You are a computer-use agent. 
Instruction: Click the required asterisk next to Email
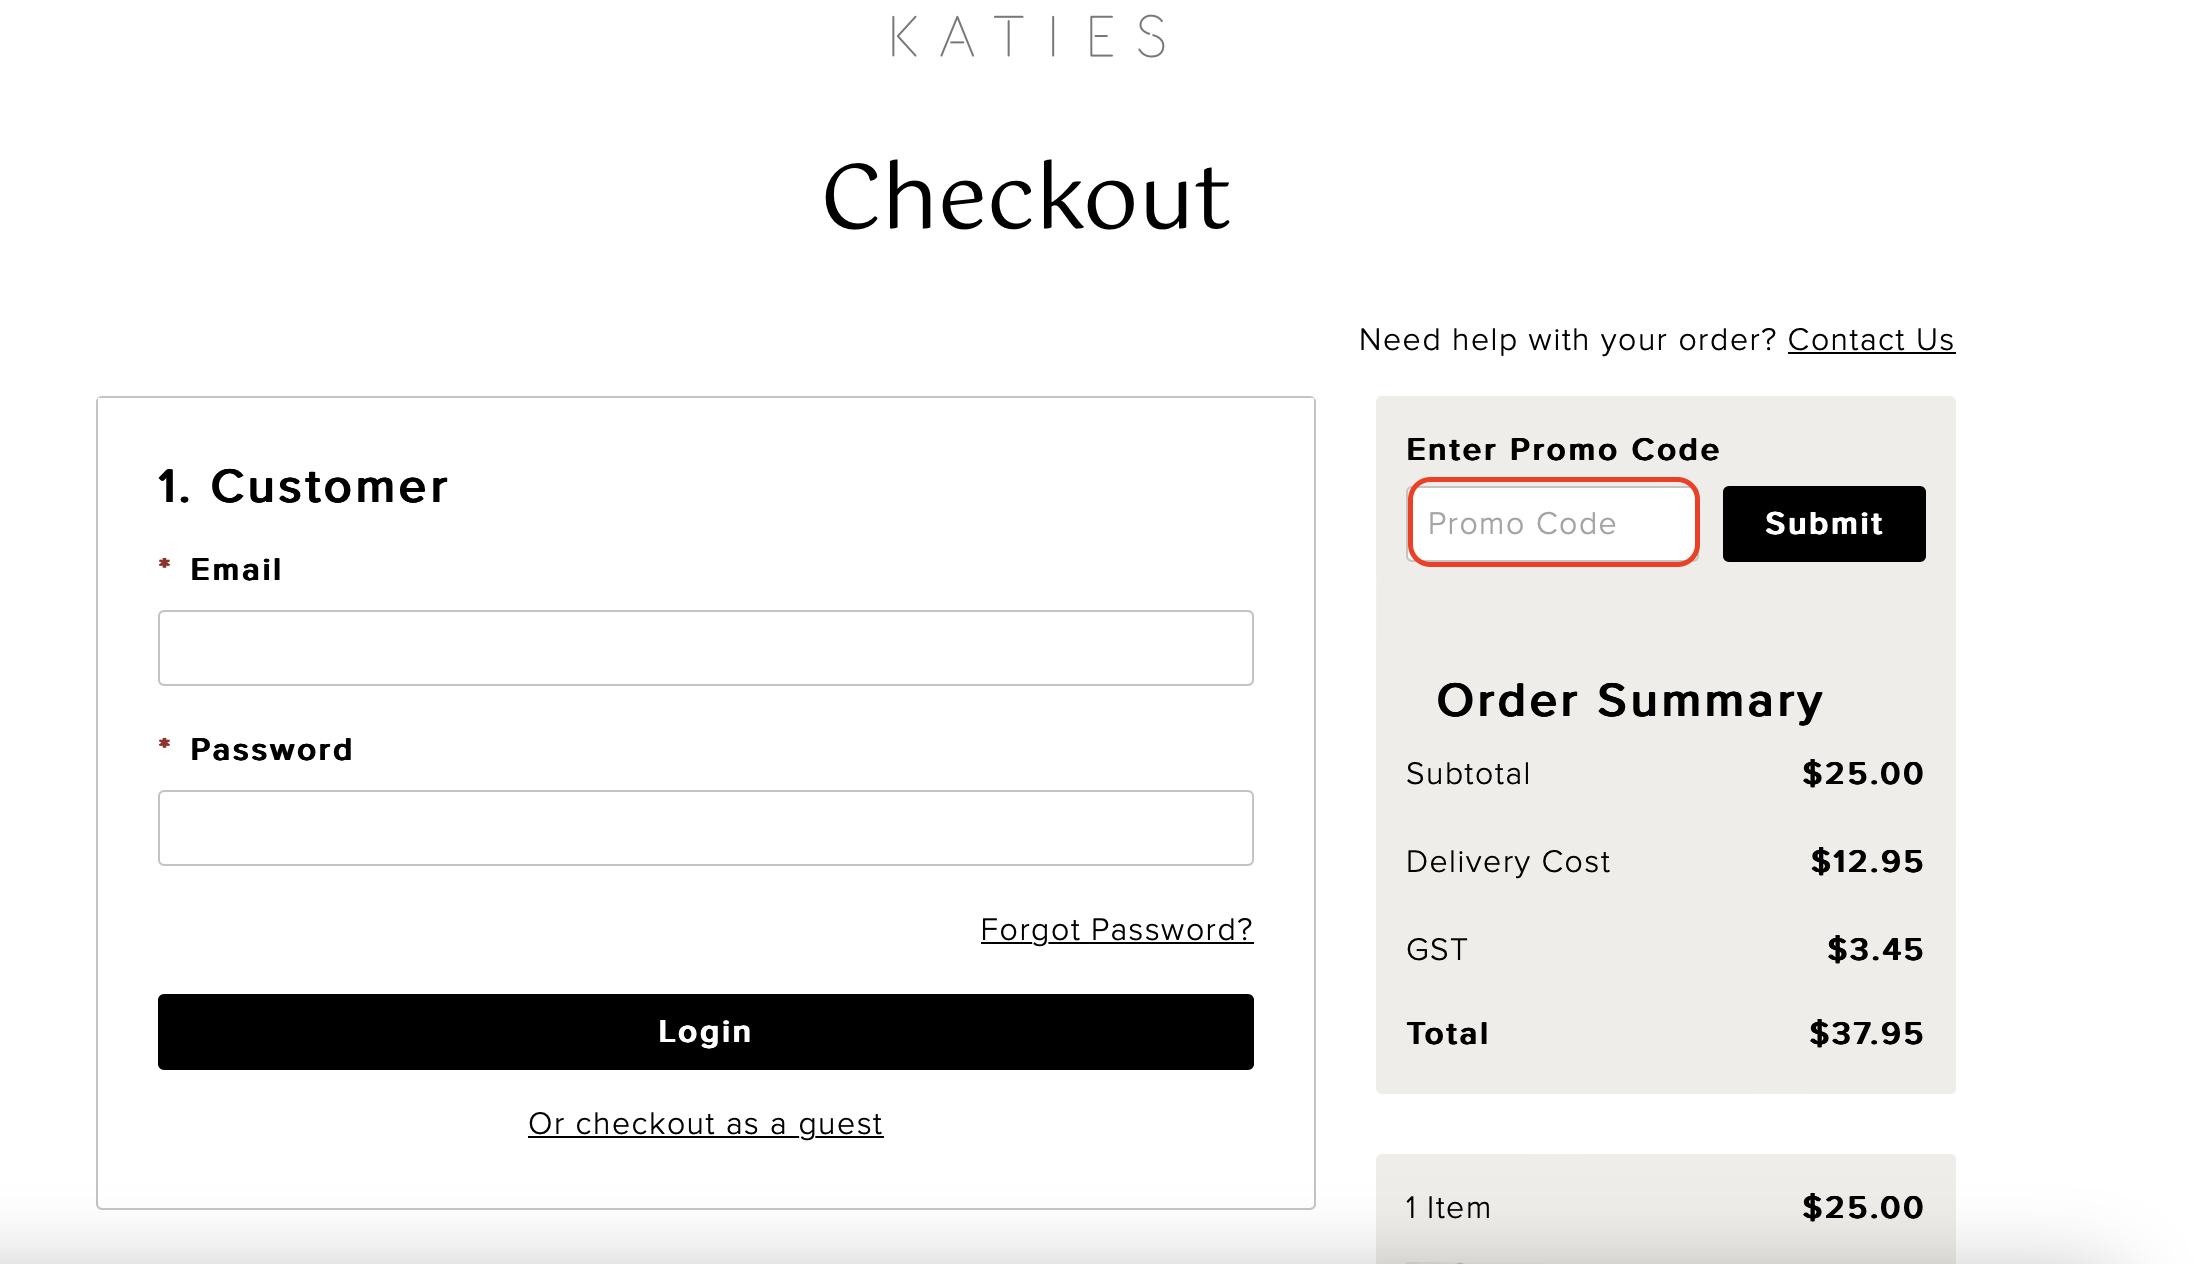tap(165, 566)
